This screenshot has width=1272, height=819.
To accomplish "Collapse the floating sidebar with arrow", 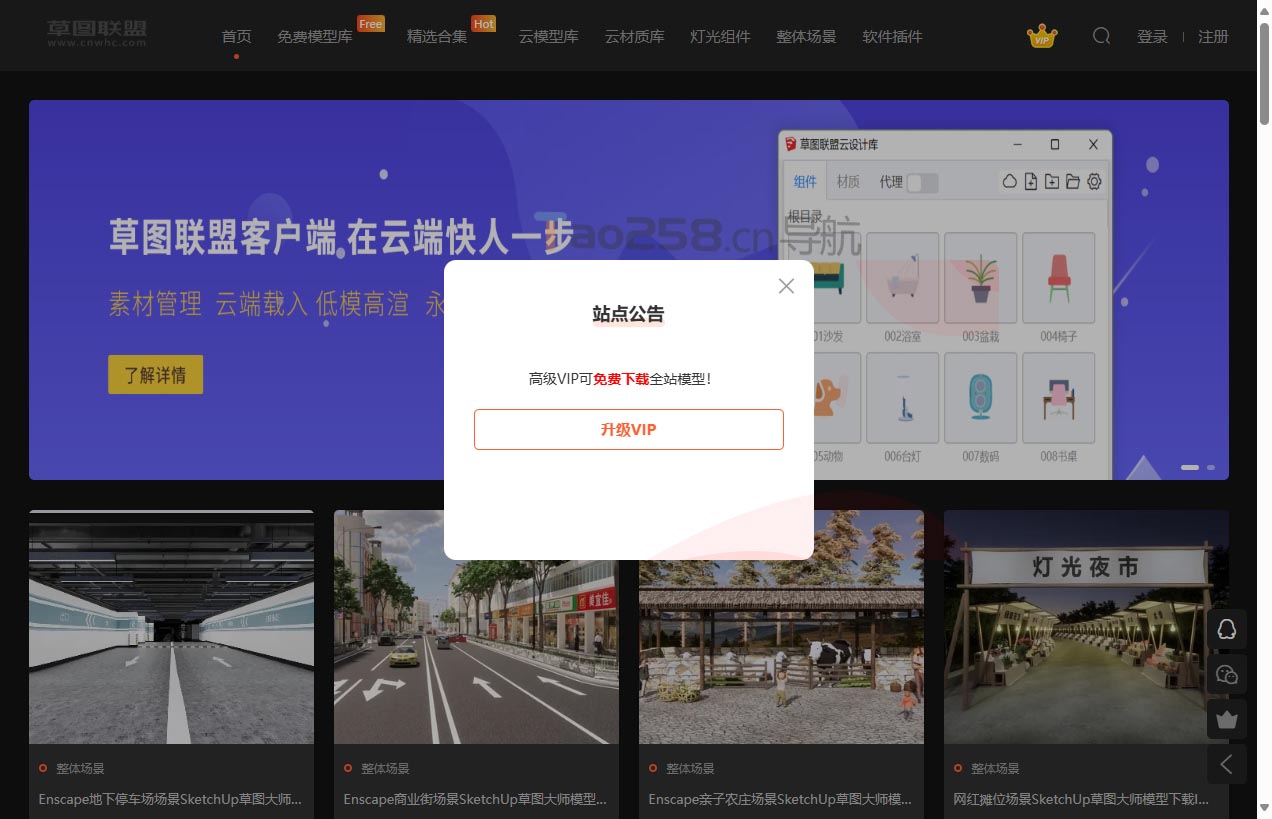I will click(1226, 764).
